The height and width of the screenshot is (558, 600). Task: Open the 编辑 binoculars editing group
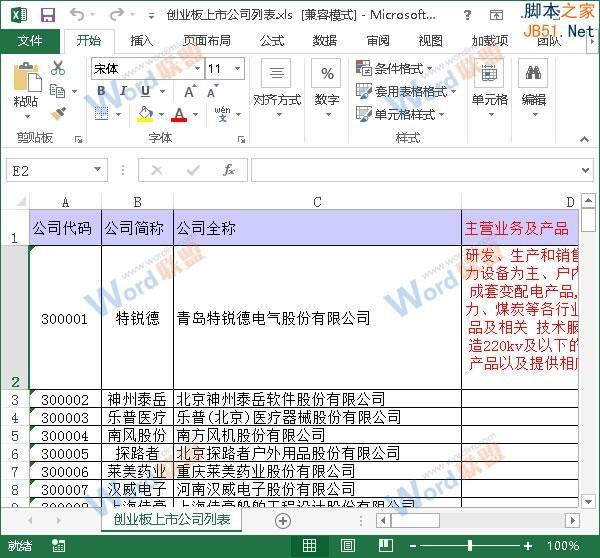pyautogui.click(x=533, y=88)
